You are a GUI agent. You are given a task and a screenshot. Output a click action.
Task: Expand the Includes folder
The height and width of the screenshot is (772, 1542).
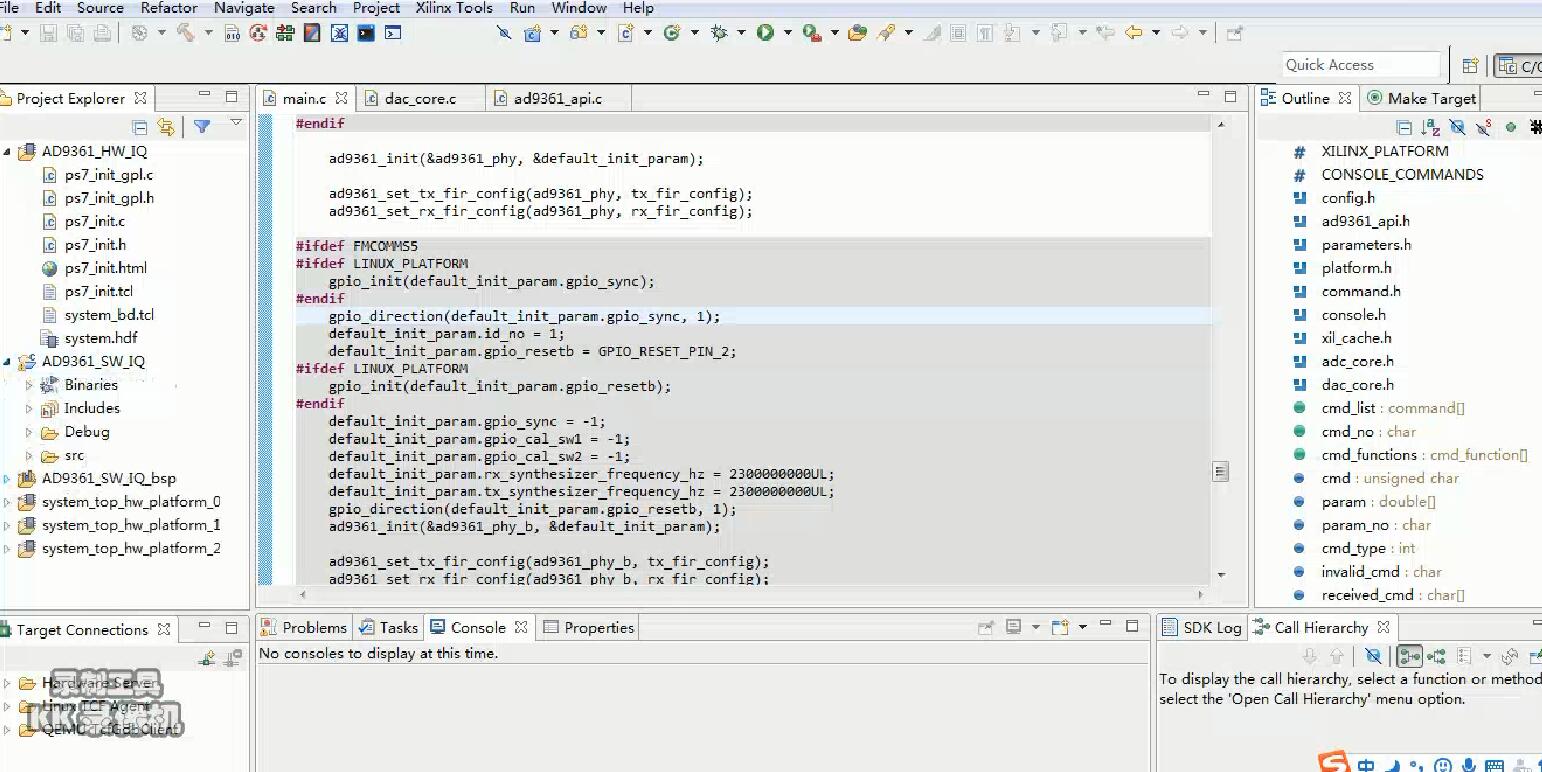click(29, 408)
